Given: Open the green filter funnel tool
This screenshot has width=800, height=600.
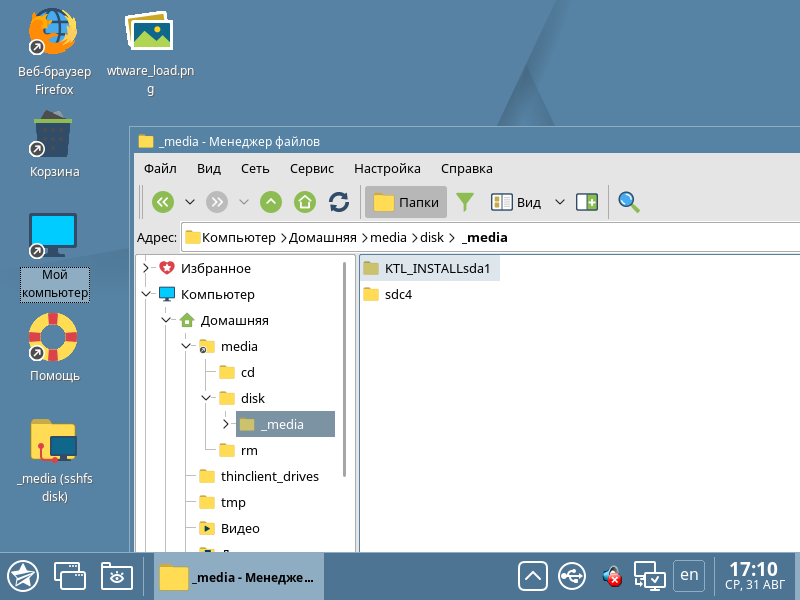Looking at the screenshot, I should pos(465,202).
